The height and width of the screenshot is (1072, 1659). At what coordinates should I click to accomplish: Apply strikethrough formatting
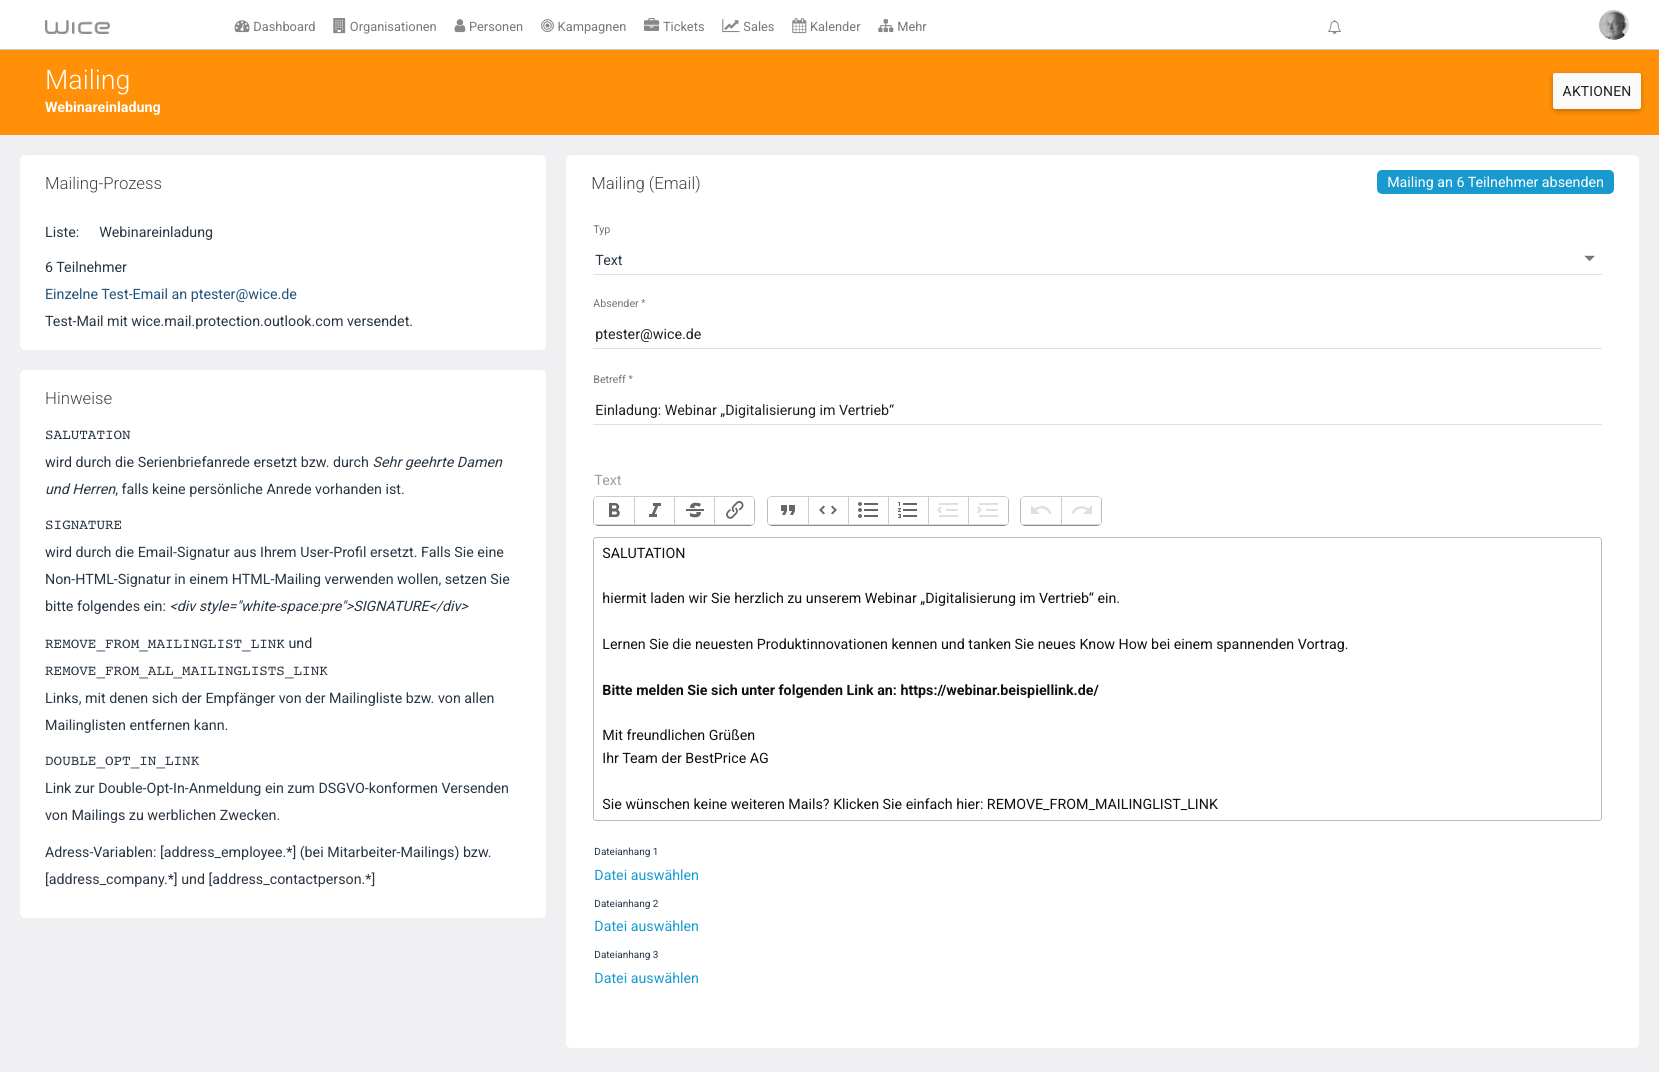coord(695,511)
